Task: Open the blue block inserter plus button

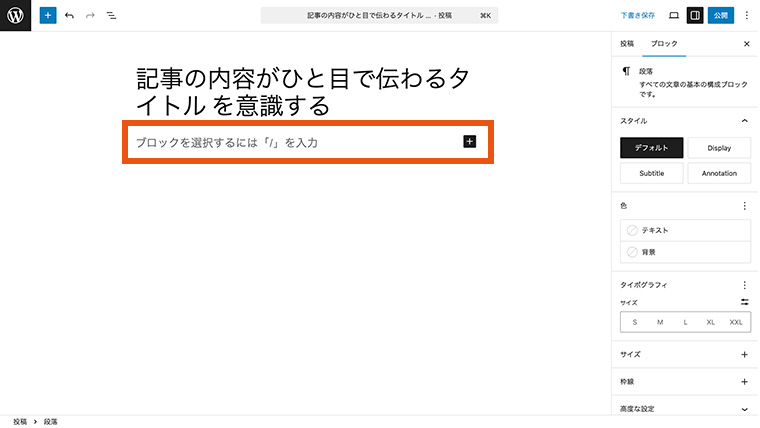Action: pyautogui.click(x=48, y=16)
